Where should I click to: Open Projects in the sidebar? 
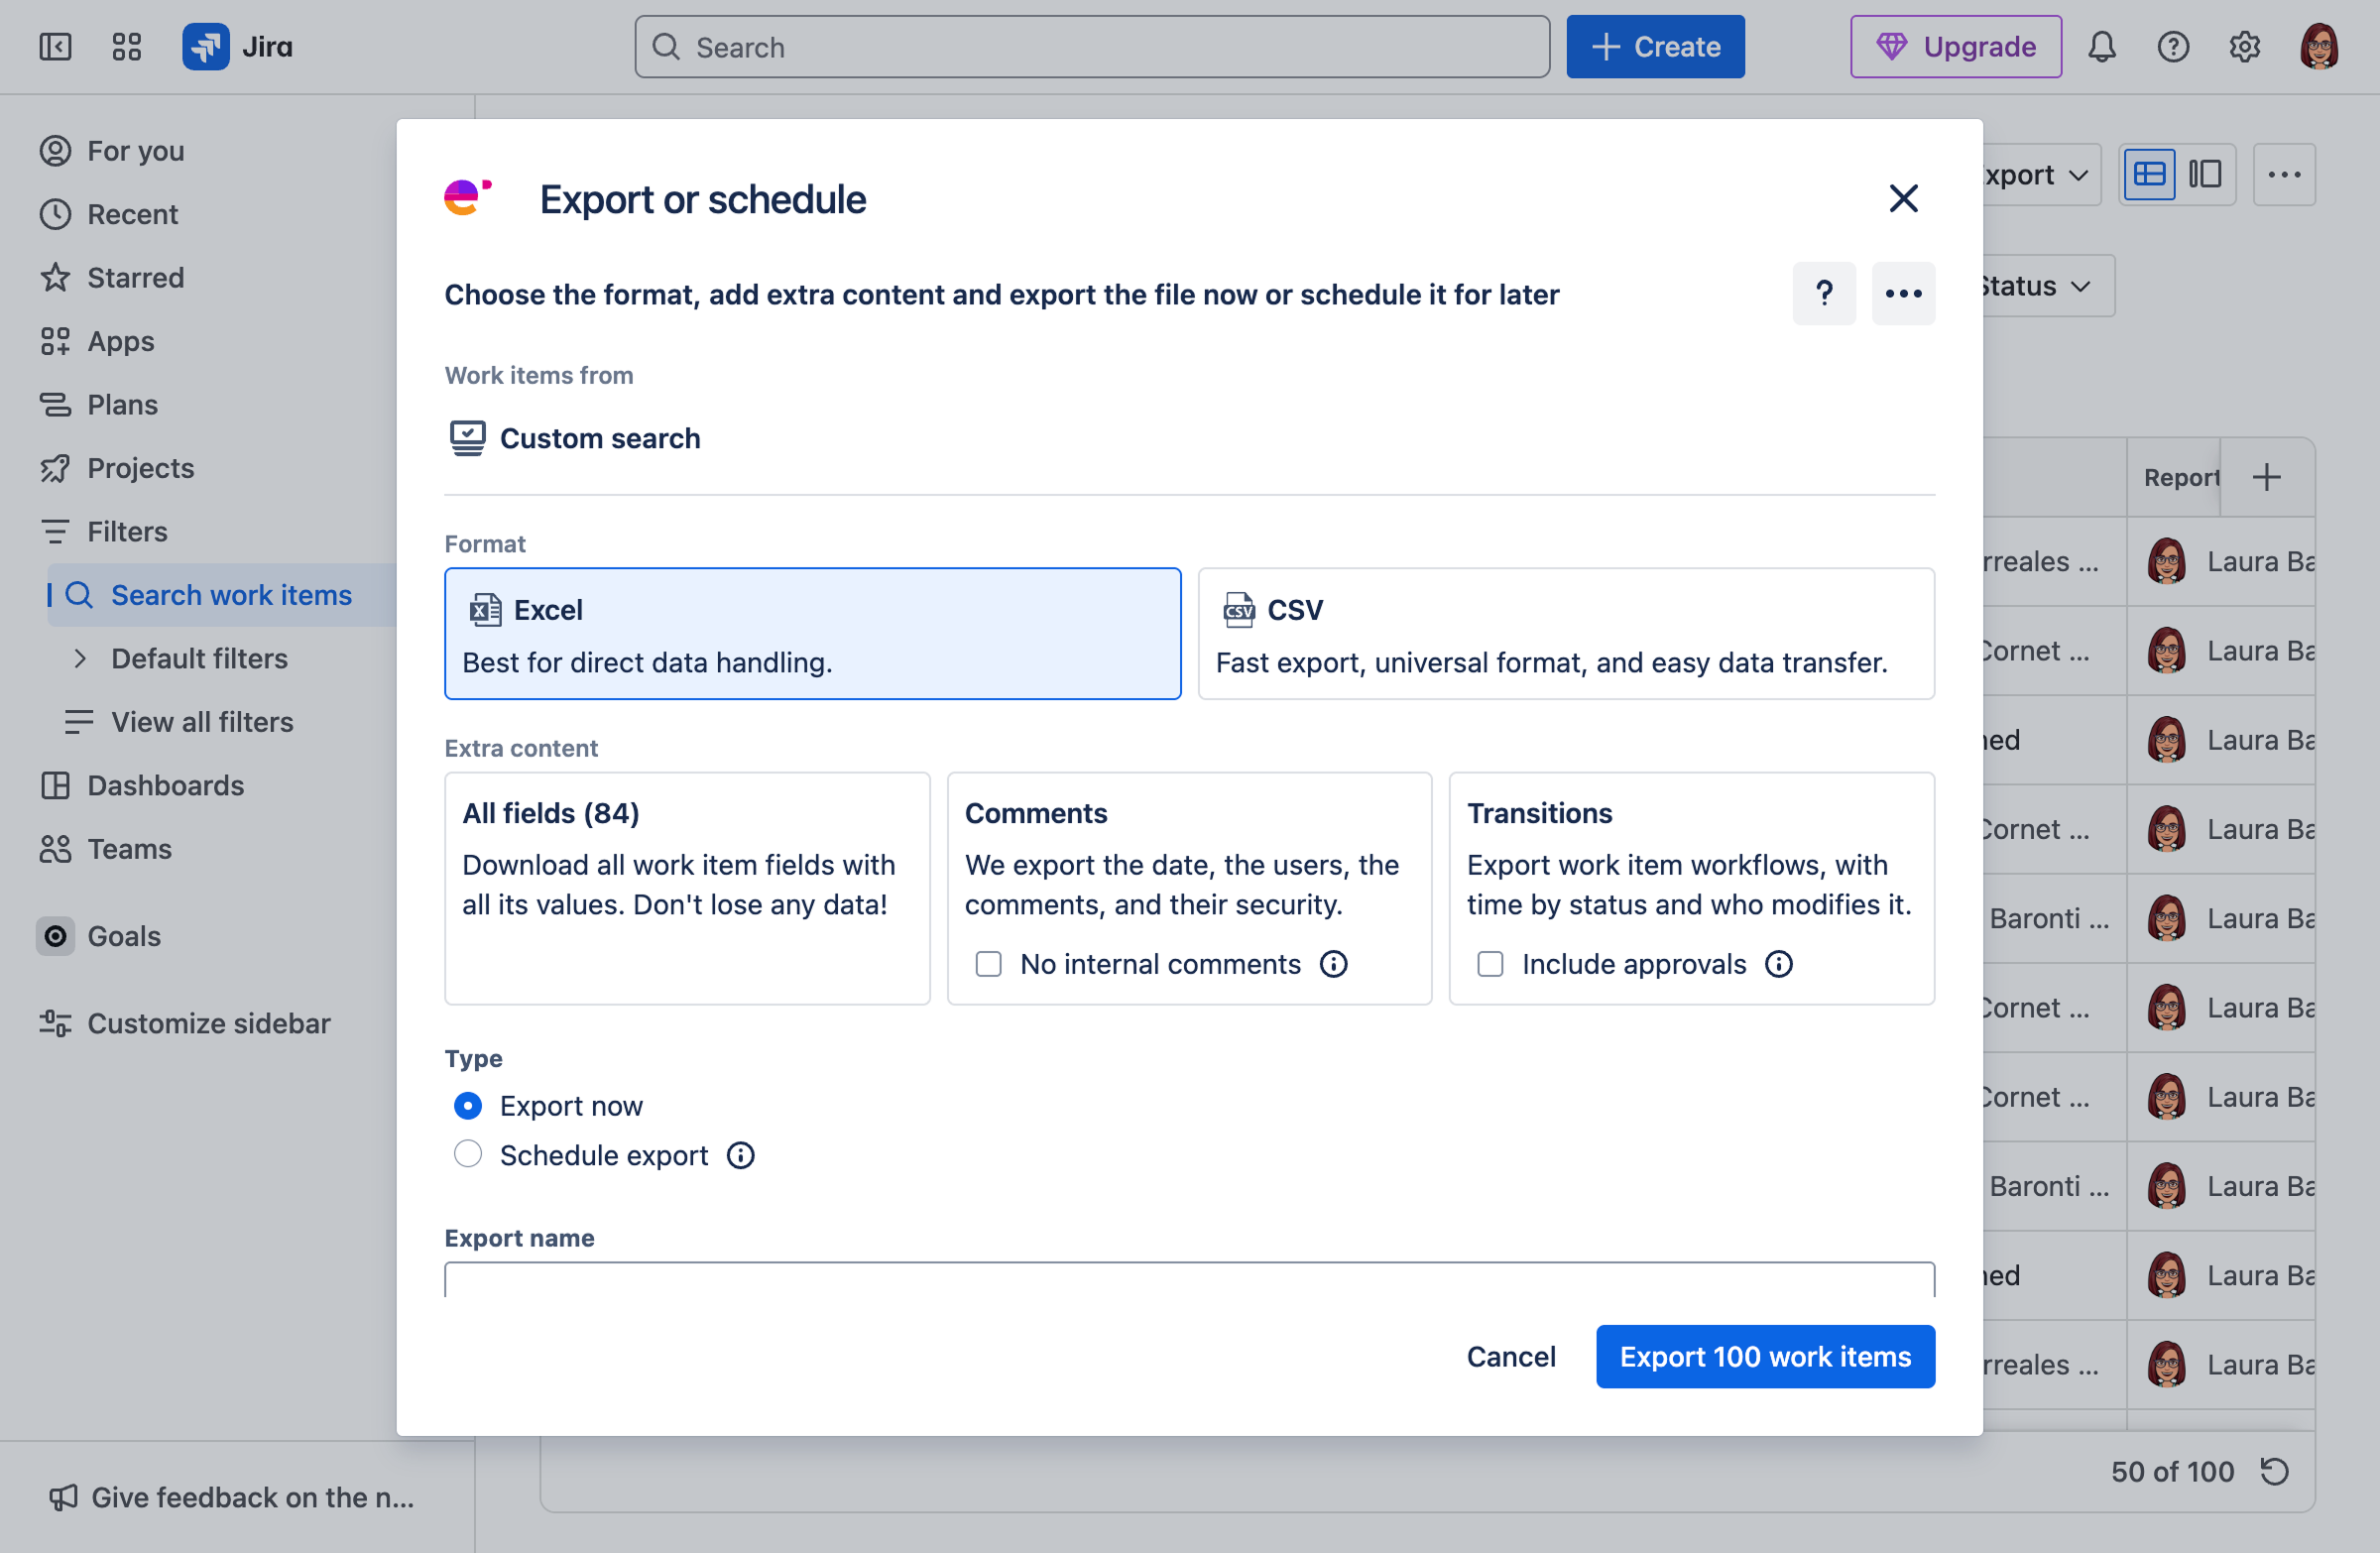point(140,468)
